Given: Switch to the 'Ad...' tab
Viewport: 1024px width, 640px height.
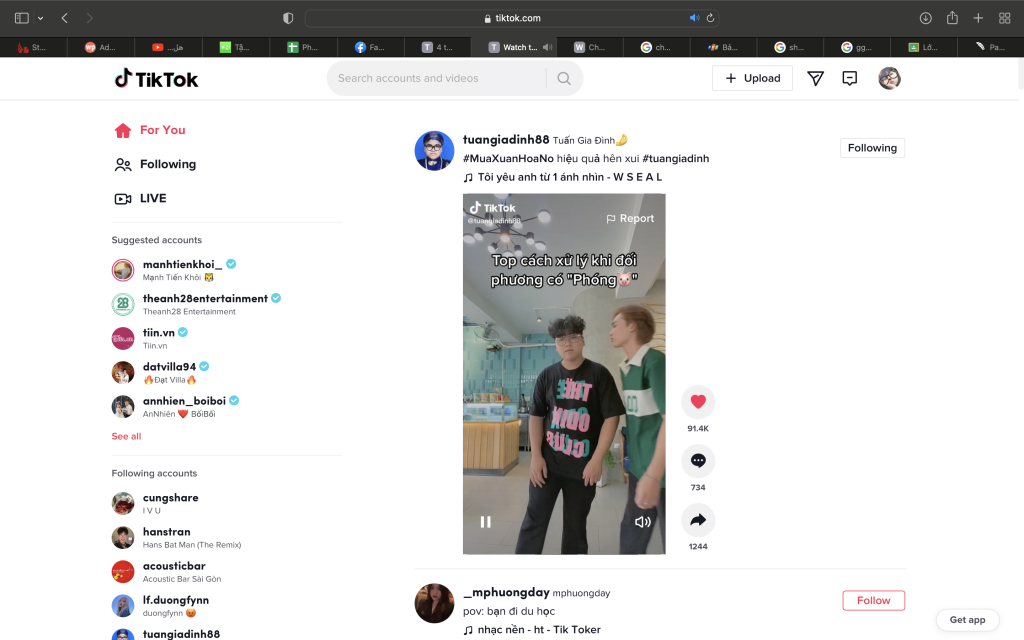Looking at the screenshot, I should [x=101, y=47].
